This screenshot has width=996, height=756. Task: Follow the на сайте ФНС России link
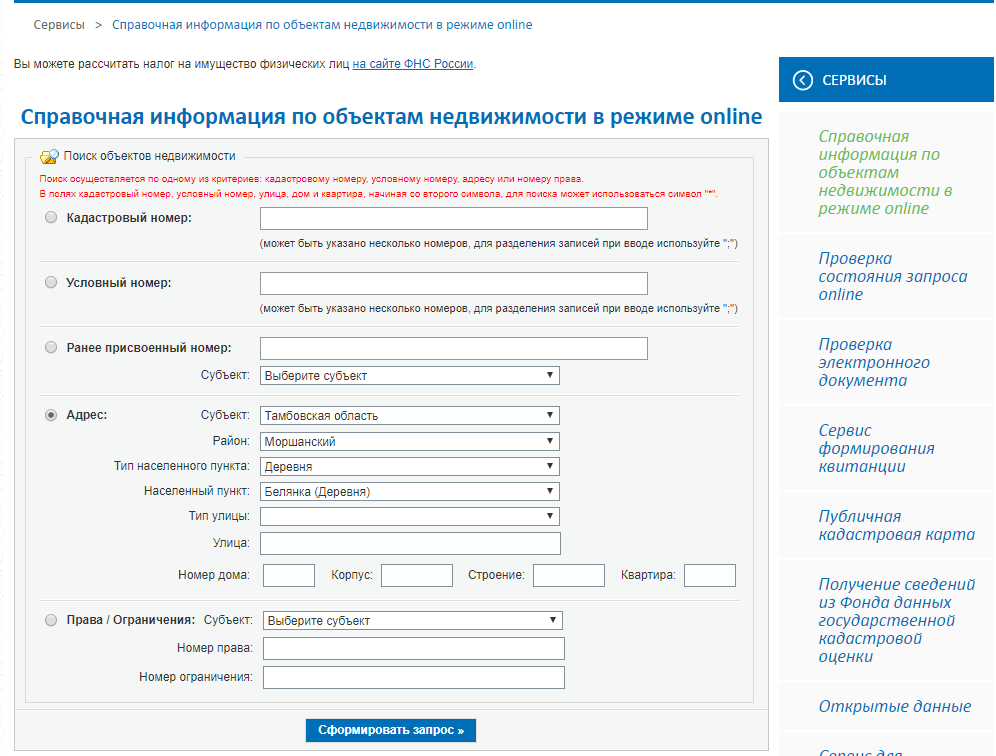(413, 64)
